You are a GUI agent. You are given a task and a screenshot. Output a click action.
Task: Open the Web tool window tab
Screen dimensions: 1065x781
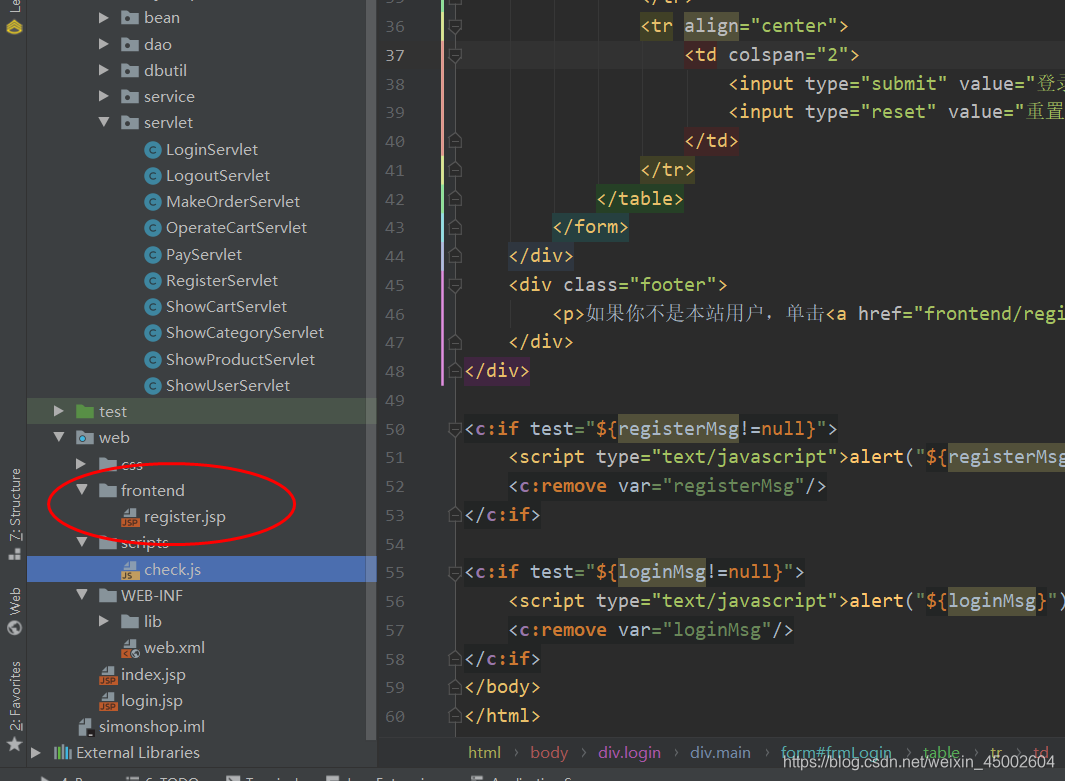coord(14,611)
